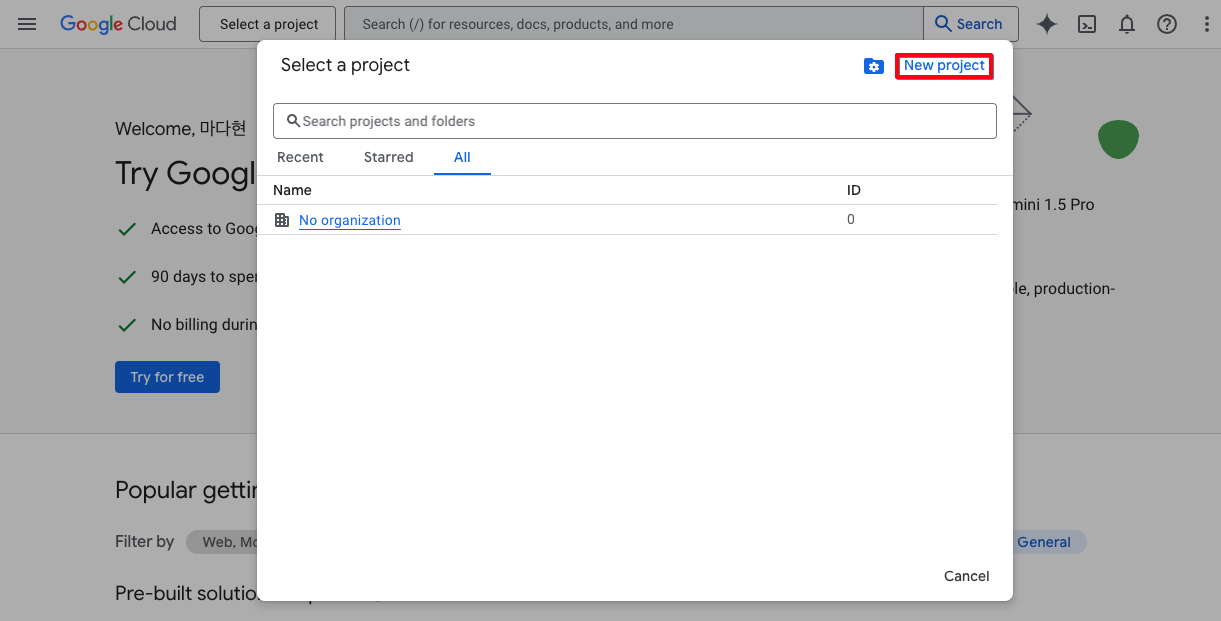Open the notifications bell
Image resolution: width=1221 pixels, height=621 pixels.
(x=1127, y=24)
